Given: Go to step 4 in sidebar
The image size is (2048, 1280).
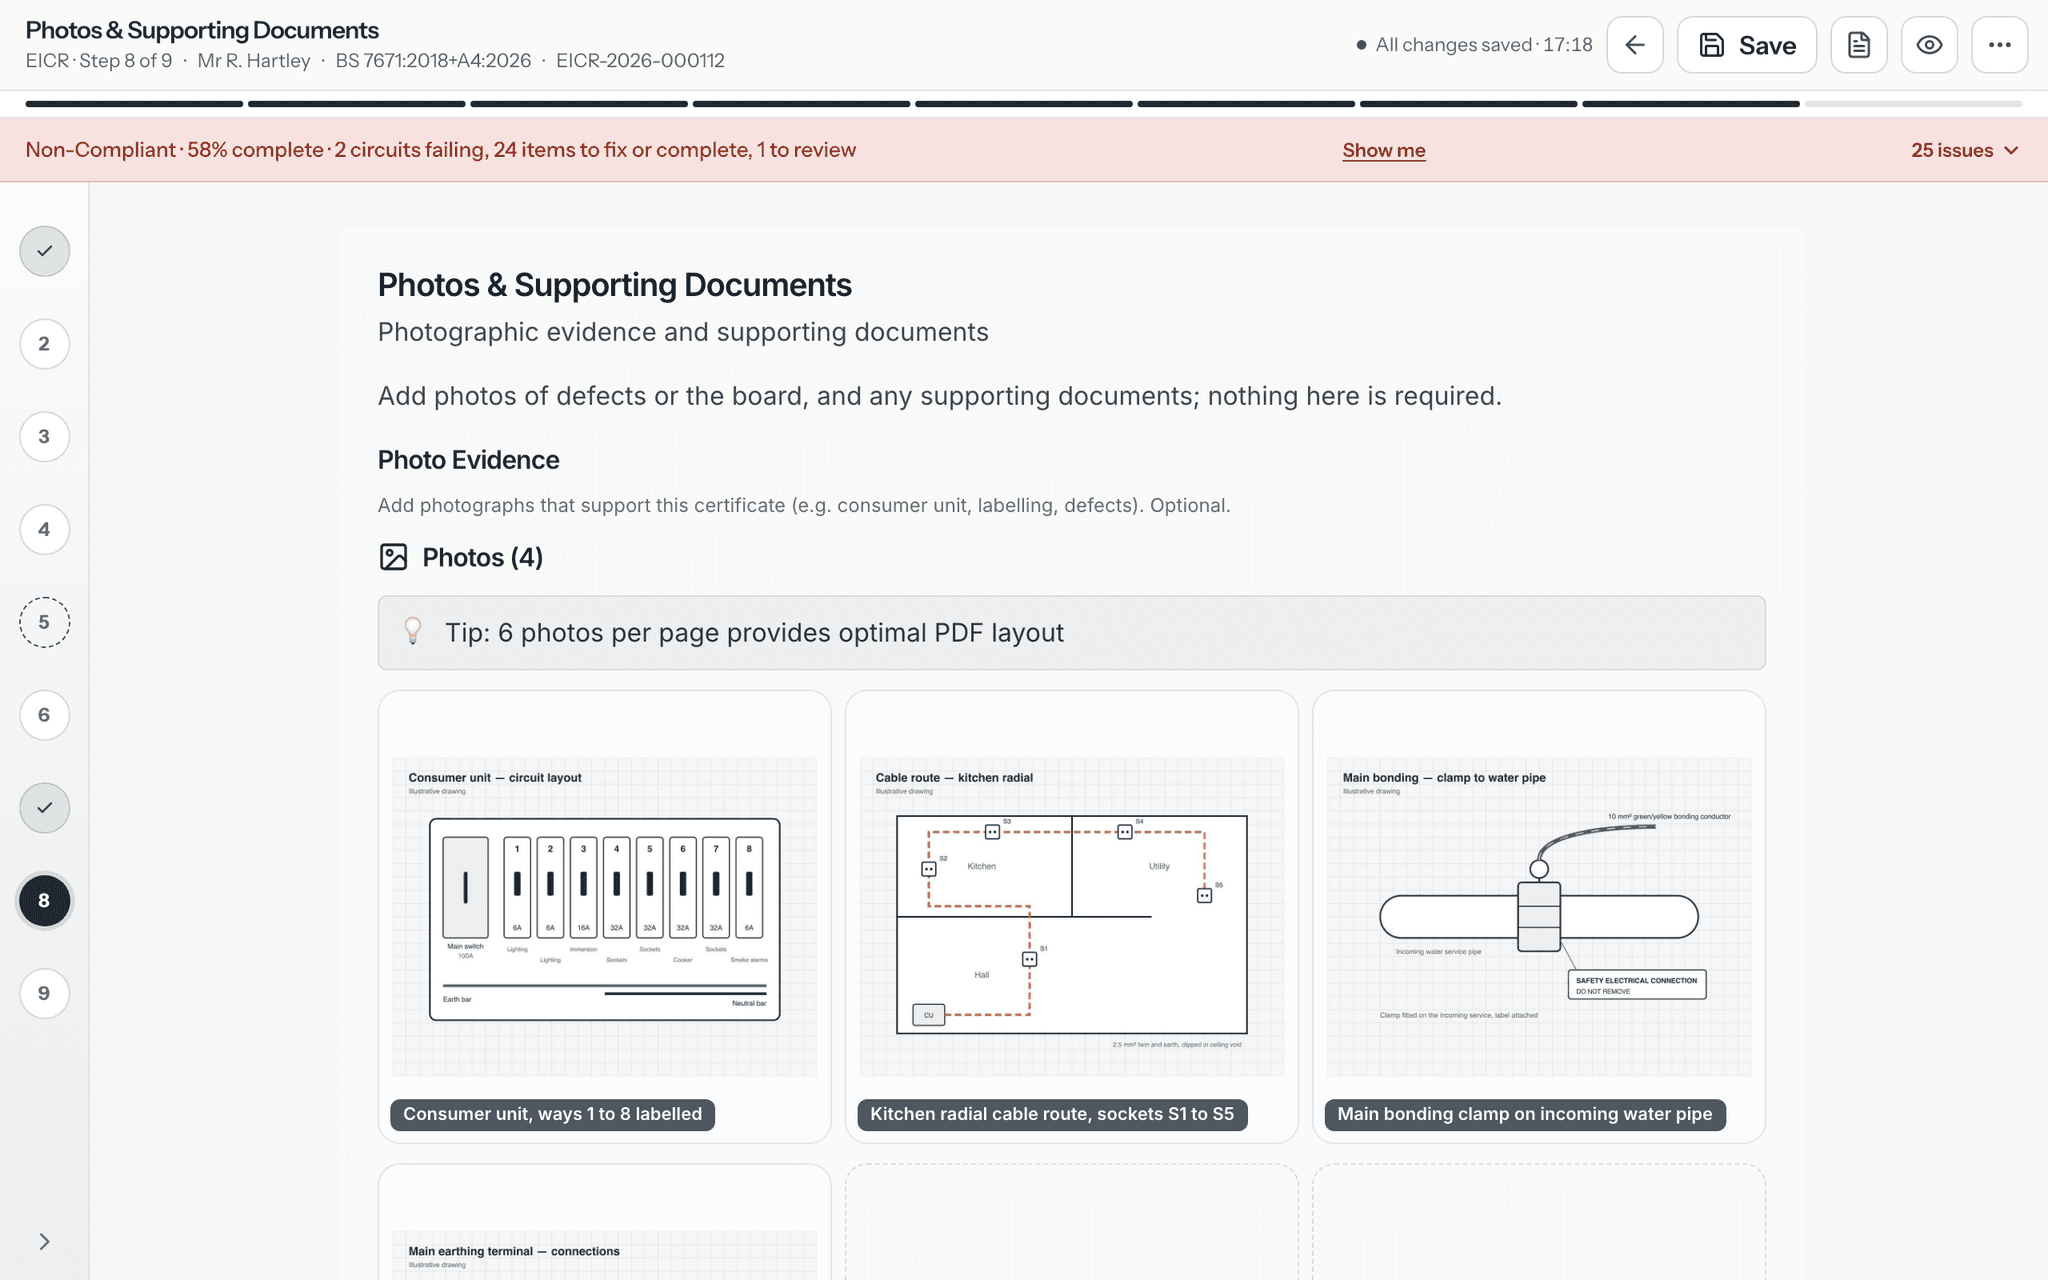Looking at the screenshot, I should pyautogui.click(x=44, y=530).
